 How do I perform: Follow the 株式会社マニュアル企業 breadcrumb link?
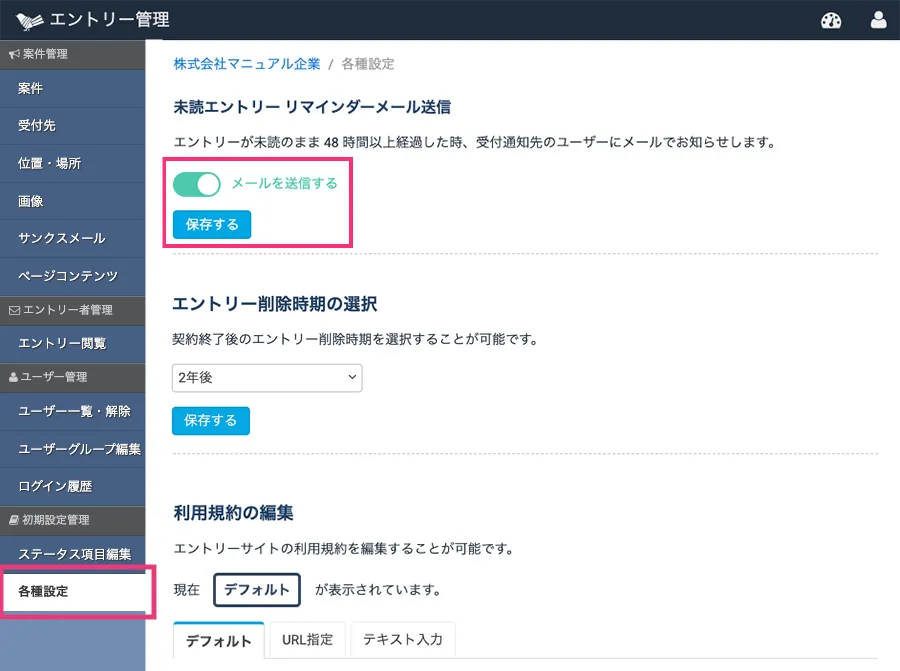coord(247,64)
